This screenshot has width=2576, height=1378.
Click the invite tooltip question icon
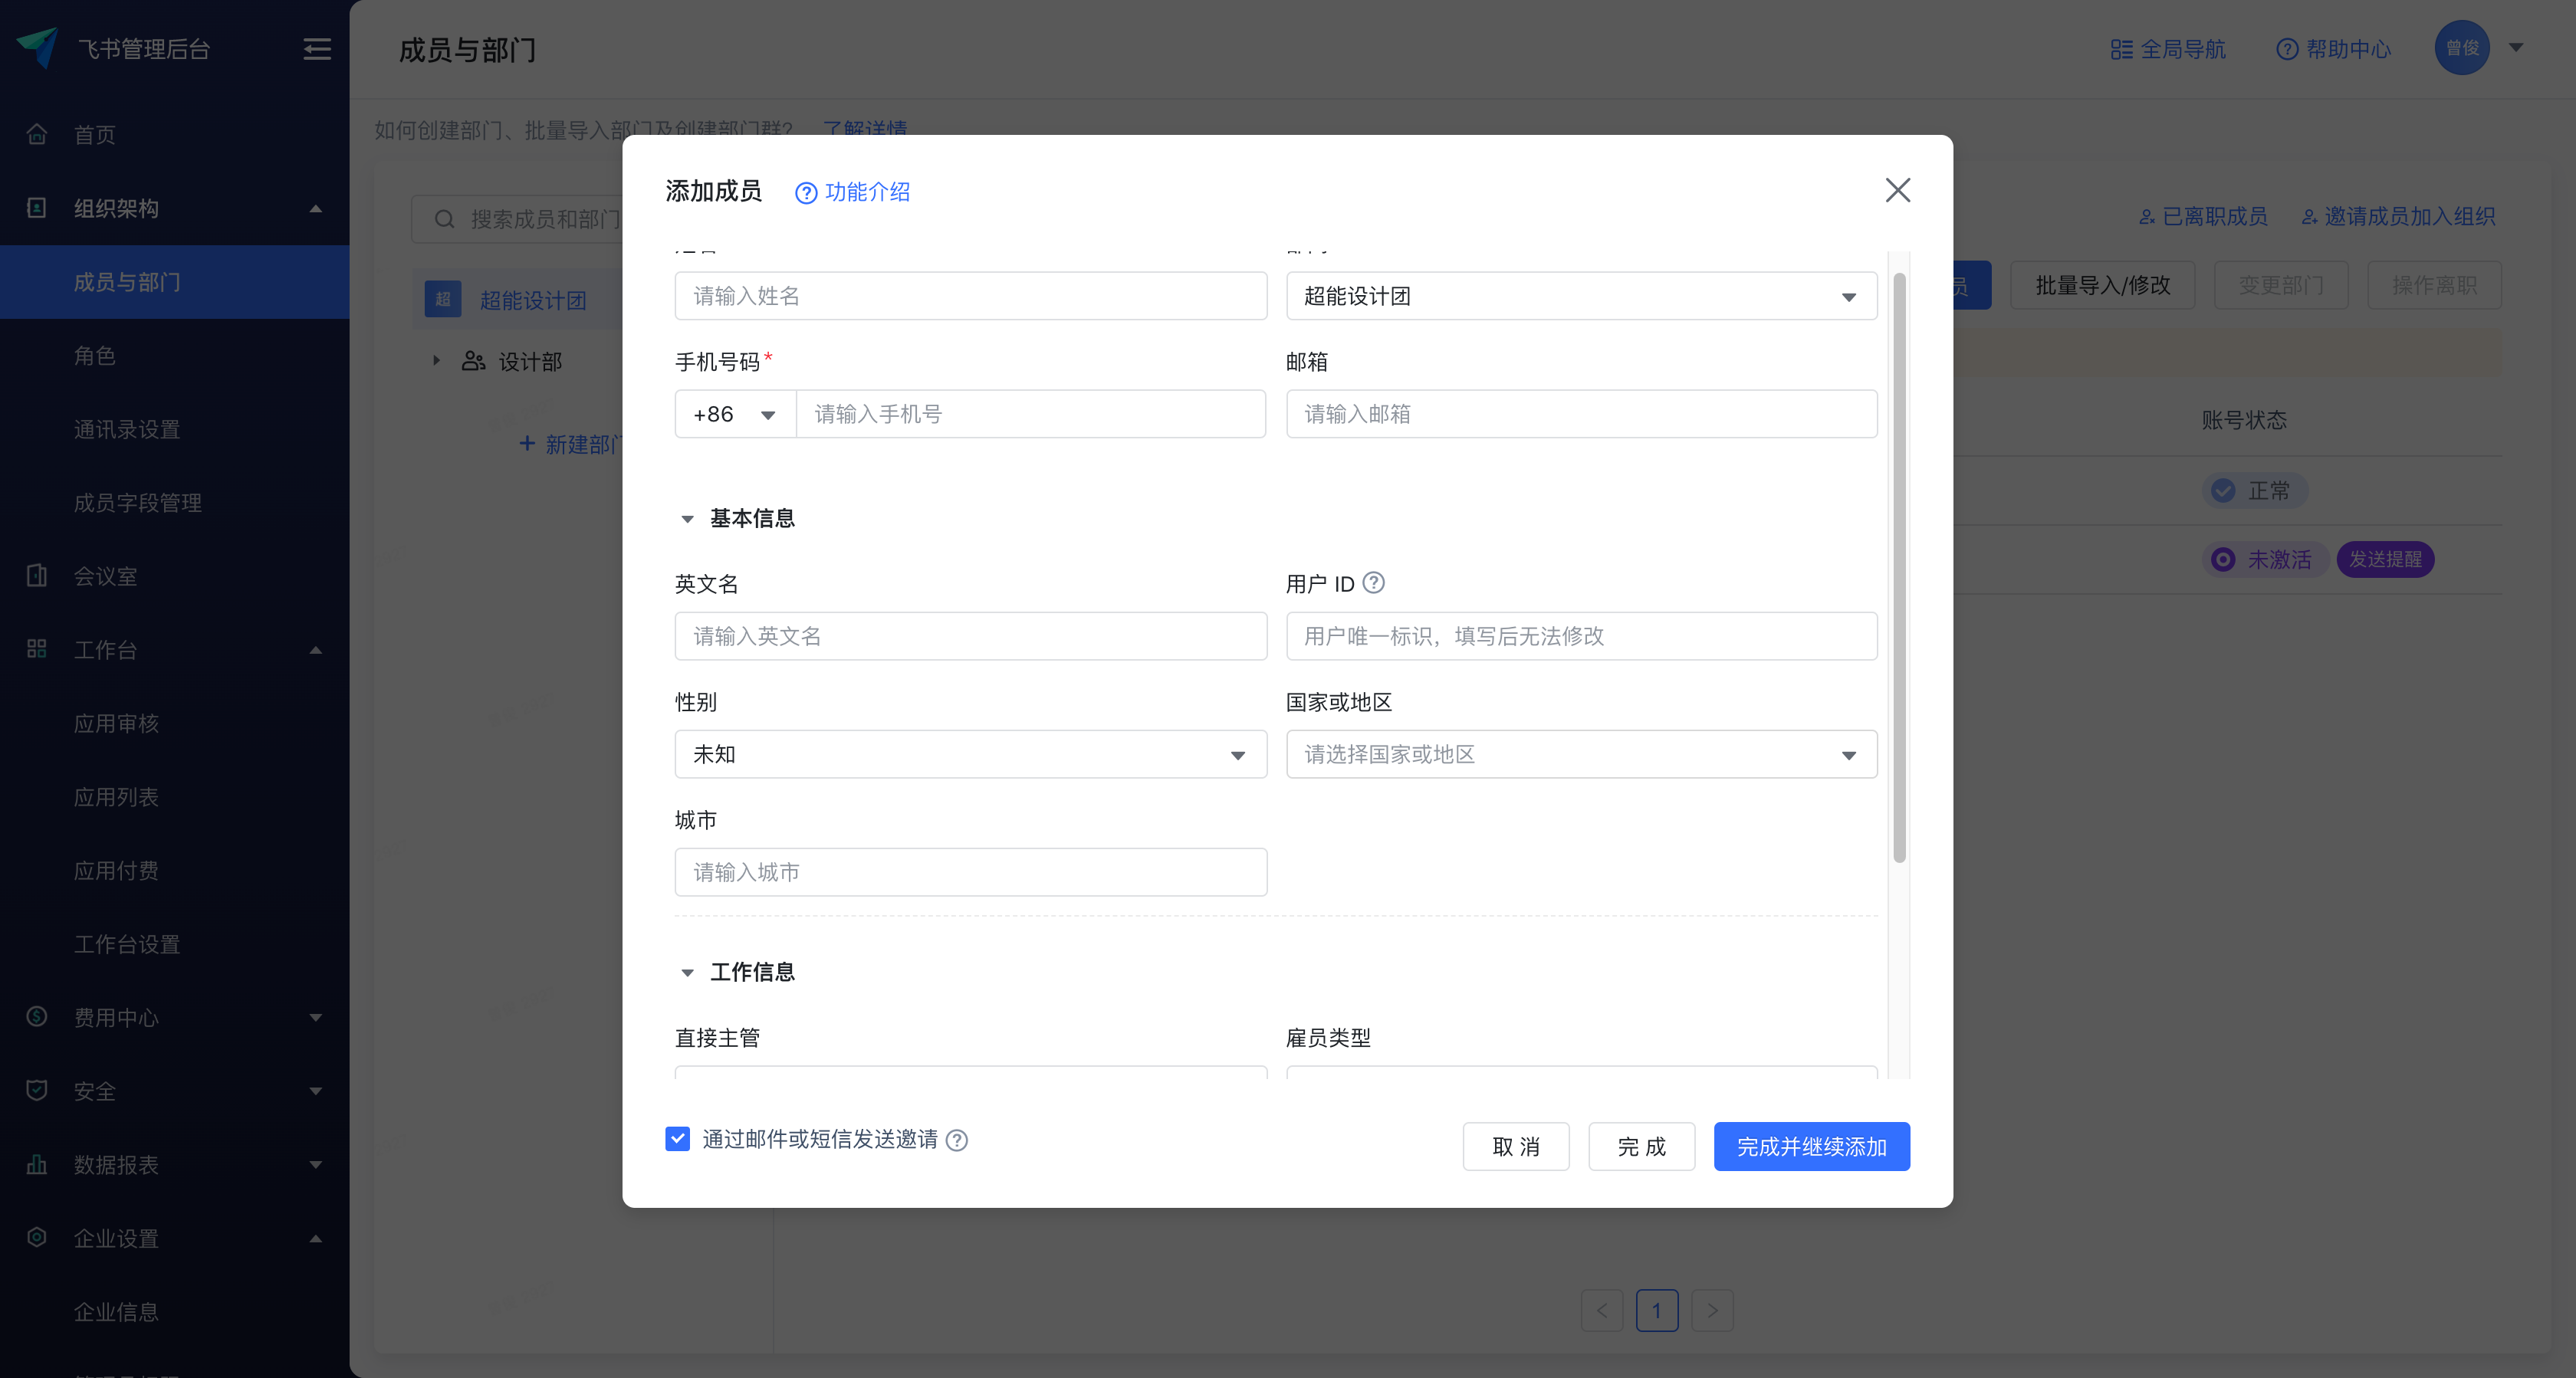[x=956, y=1140]
